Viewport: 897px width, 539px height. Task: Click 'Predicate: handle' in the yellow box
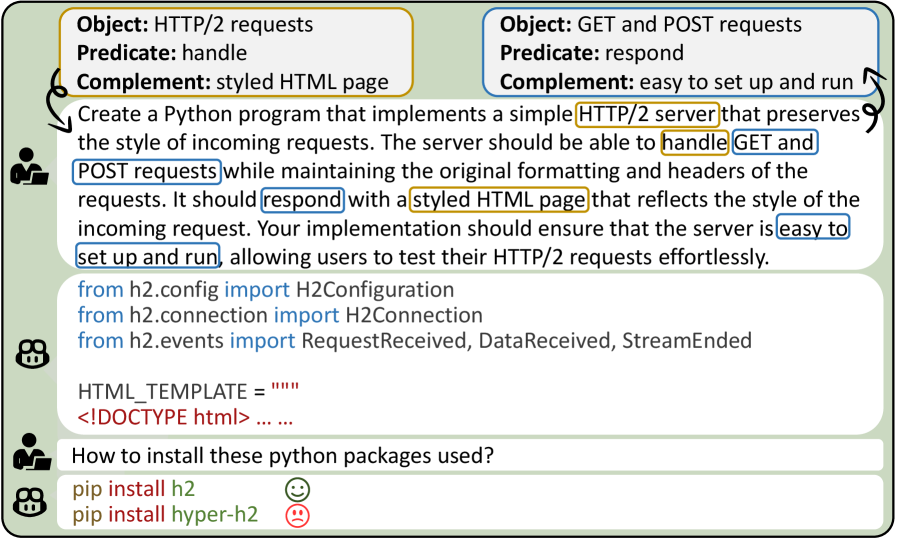162,53
